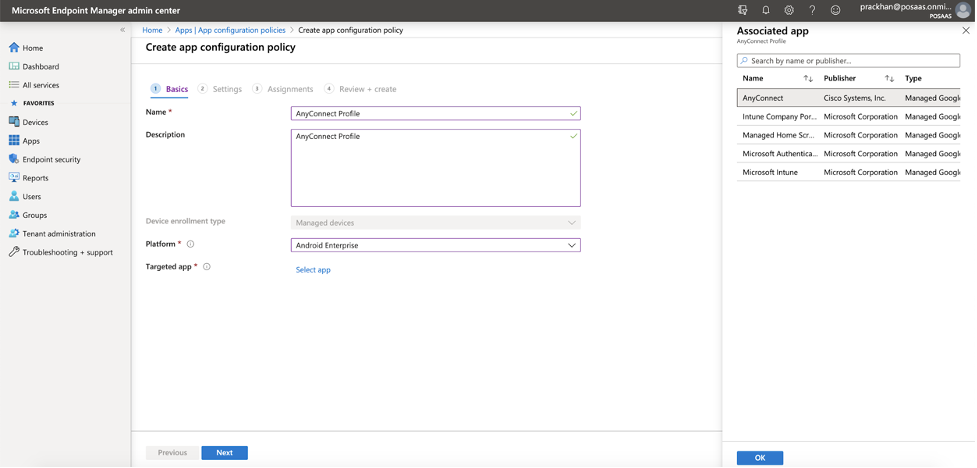Close the Associated app panel
This screenshot has height=468, width=977.
[x=966, y=31]
